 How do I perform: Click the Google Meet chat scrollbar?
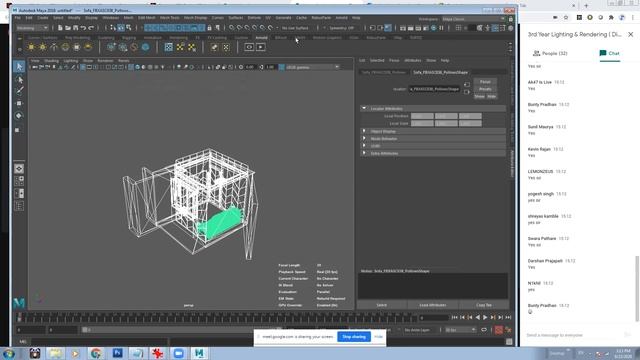[637, 288]
